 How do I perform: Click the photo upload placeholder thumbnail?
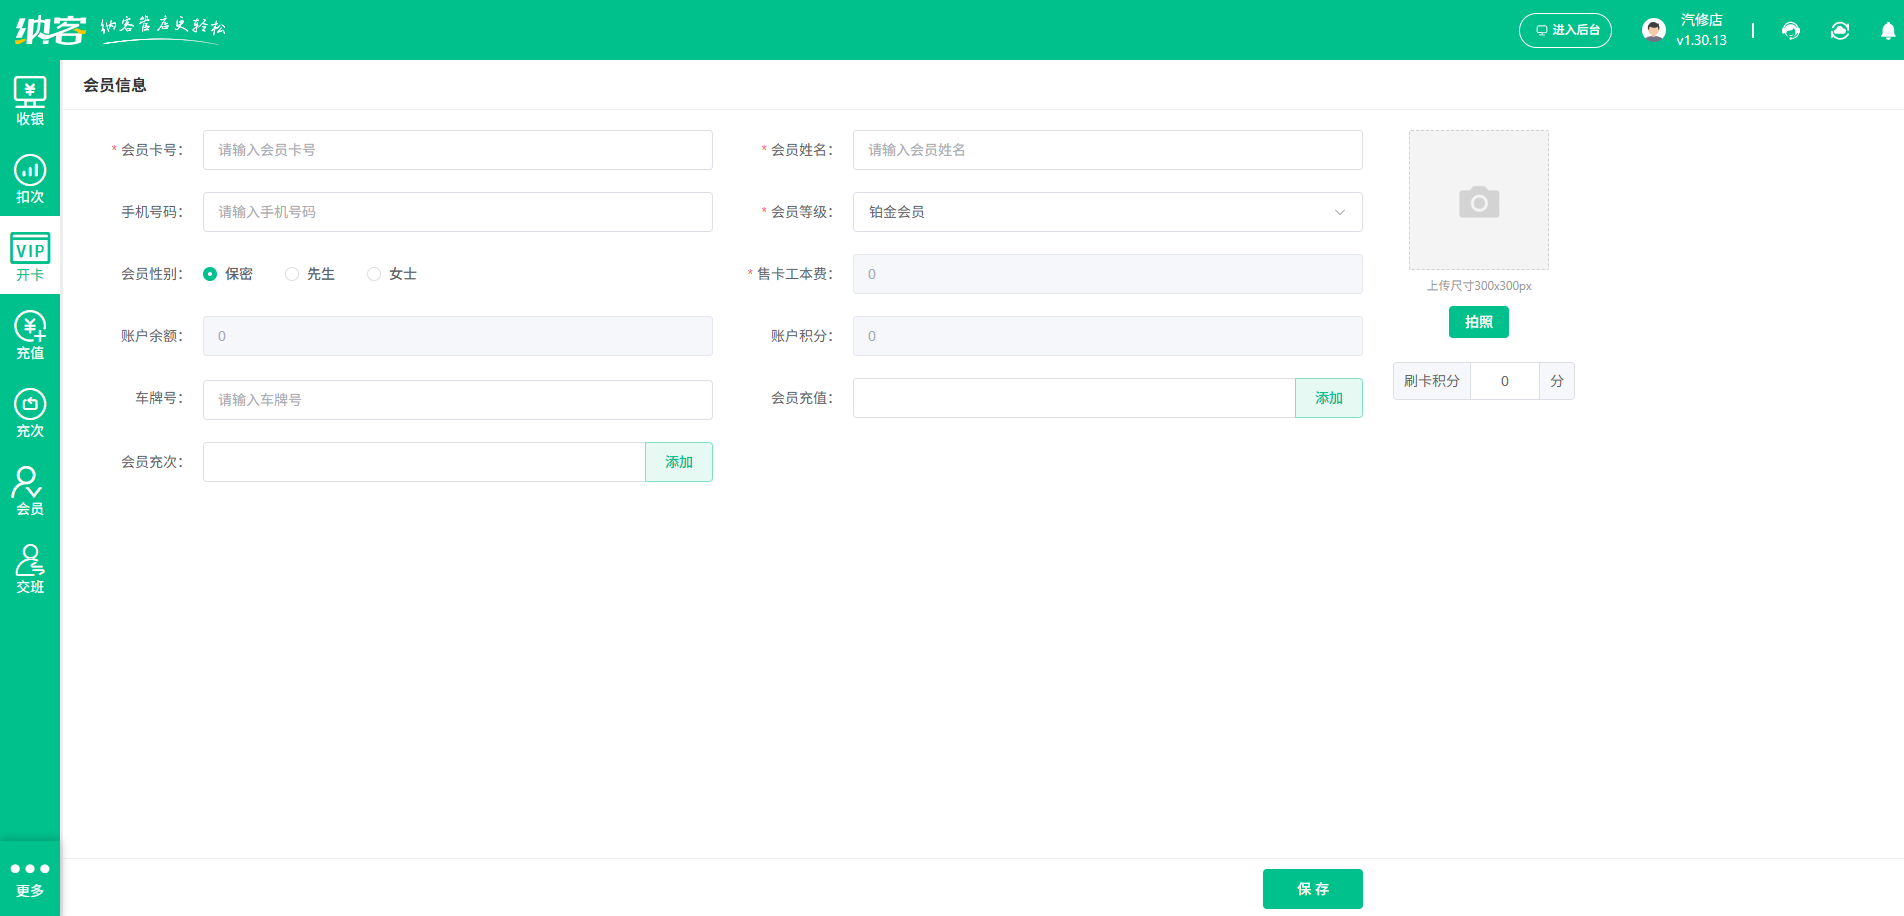(x=1478, y=200)
